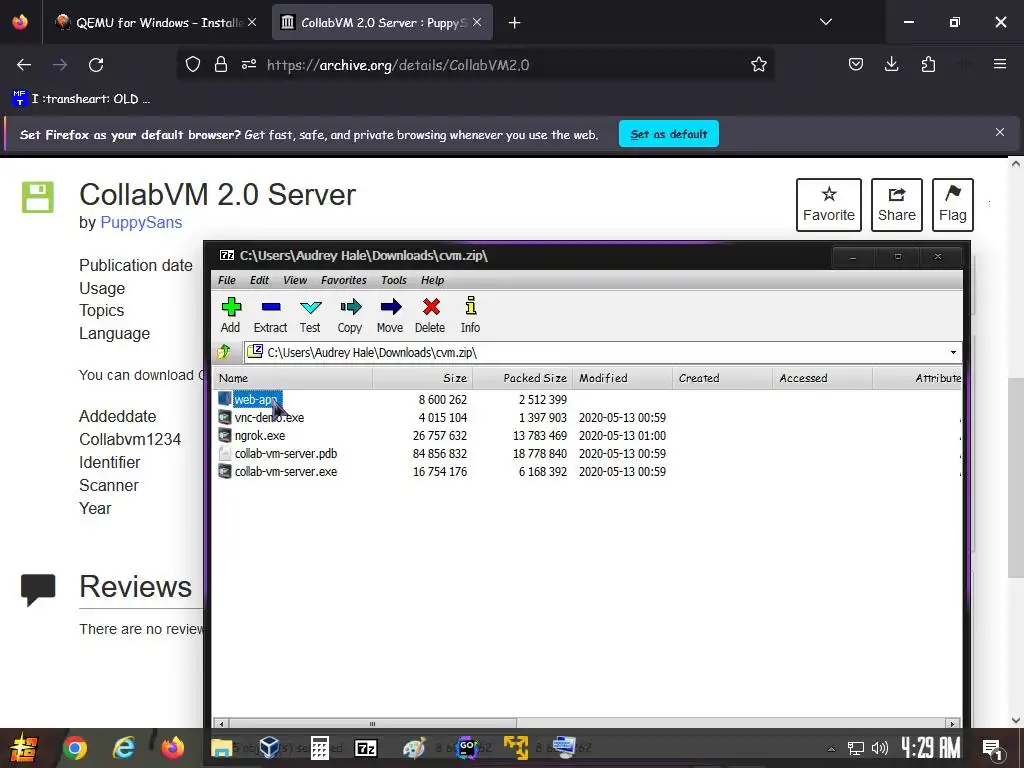Viewport: 1024px width, 768px height.
Task: Select the web-app folder
Action: (257, 399)
